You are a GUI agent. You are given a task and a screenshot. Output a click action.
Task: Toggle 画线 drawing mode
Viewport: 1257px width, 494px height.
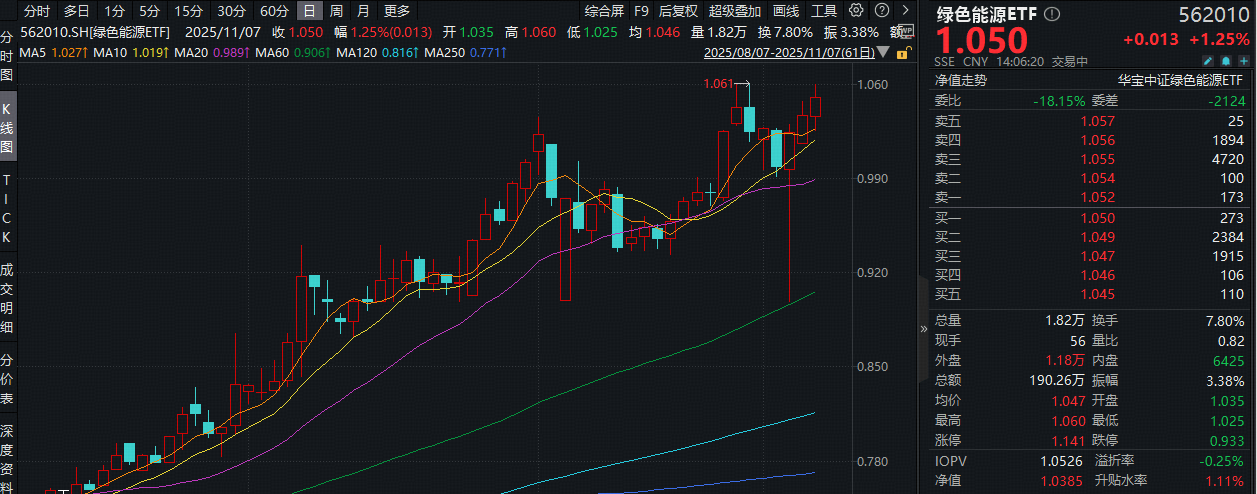[x=786, y=11]
